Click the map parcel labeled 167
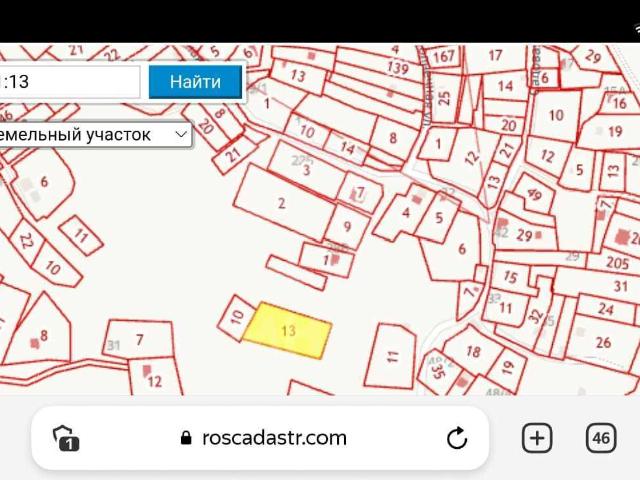Viewport: 640px width, 480px height. 443,57
